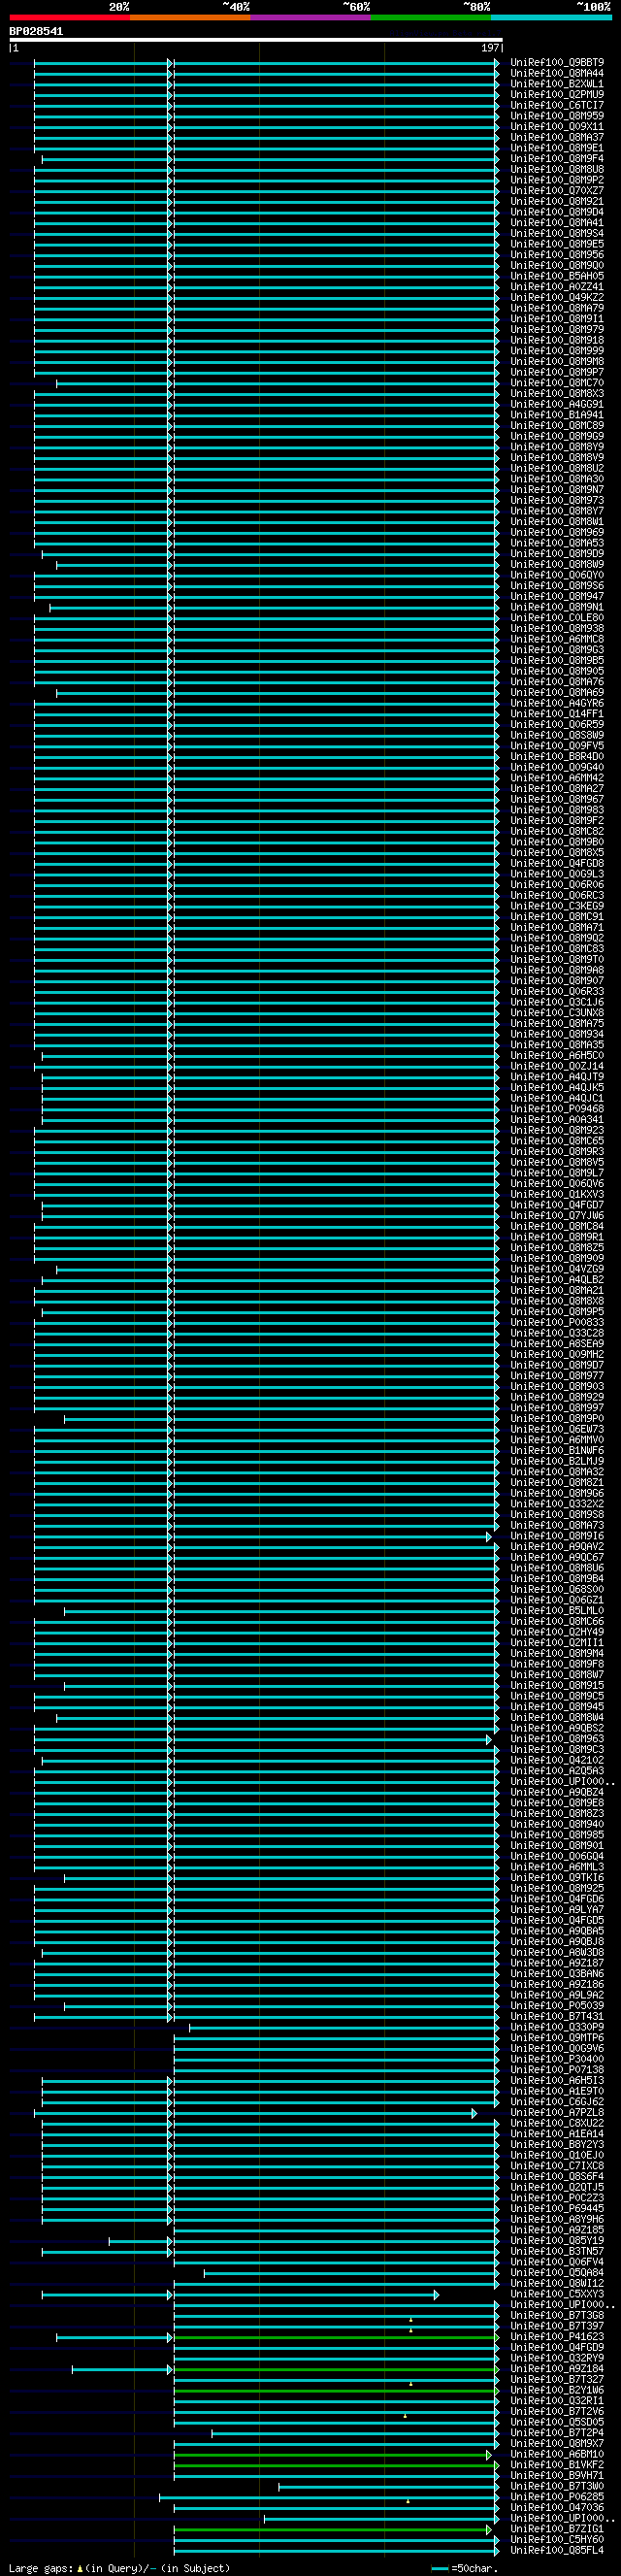Click the green alignment bar for UniRef100_B7ZIG1
Viewport: 621px width, 2576px height.
333,2531
